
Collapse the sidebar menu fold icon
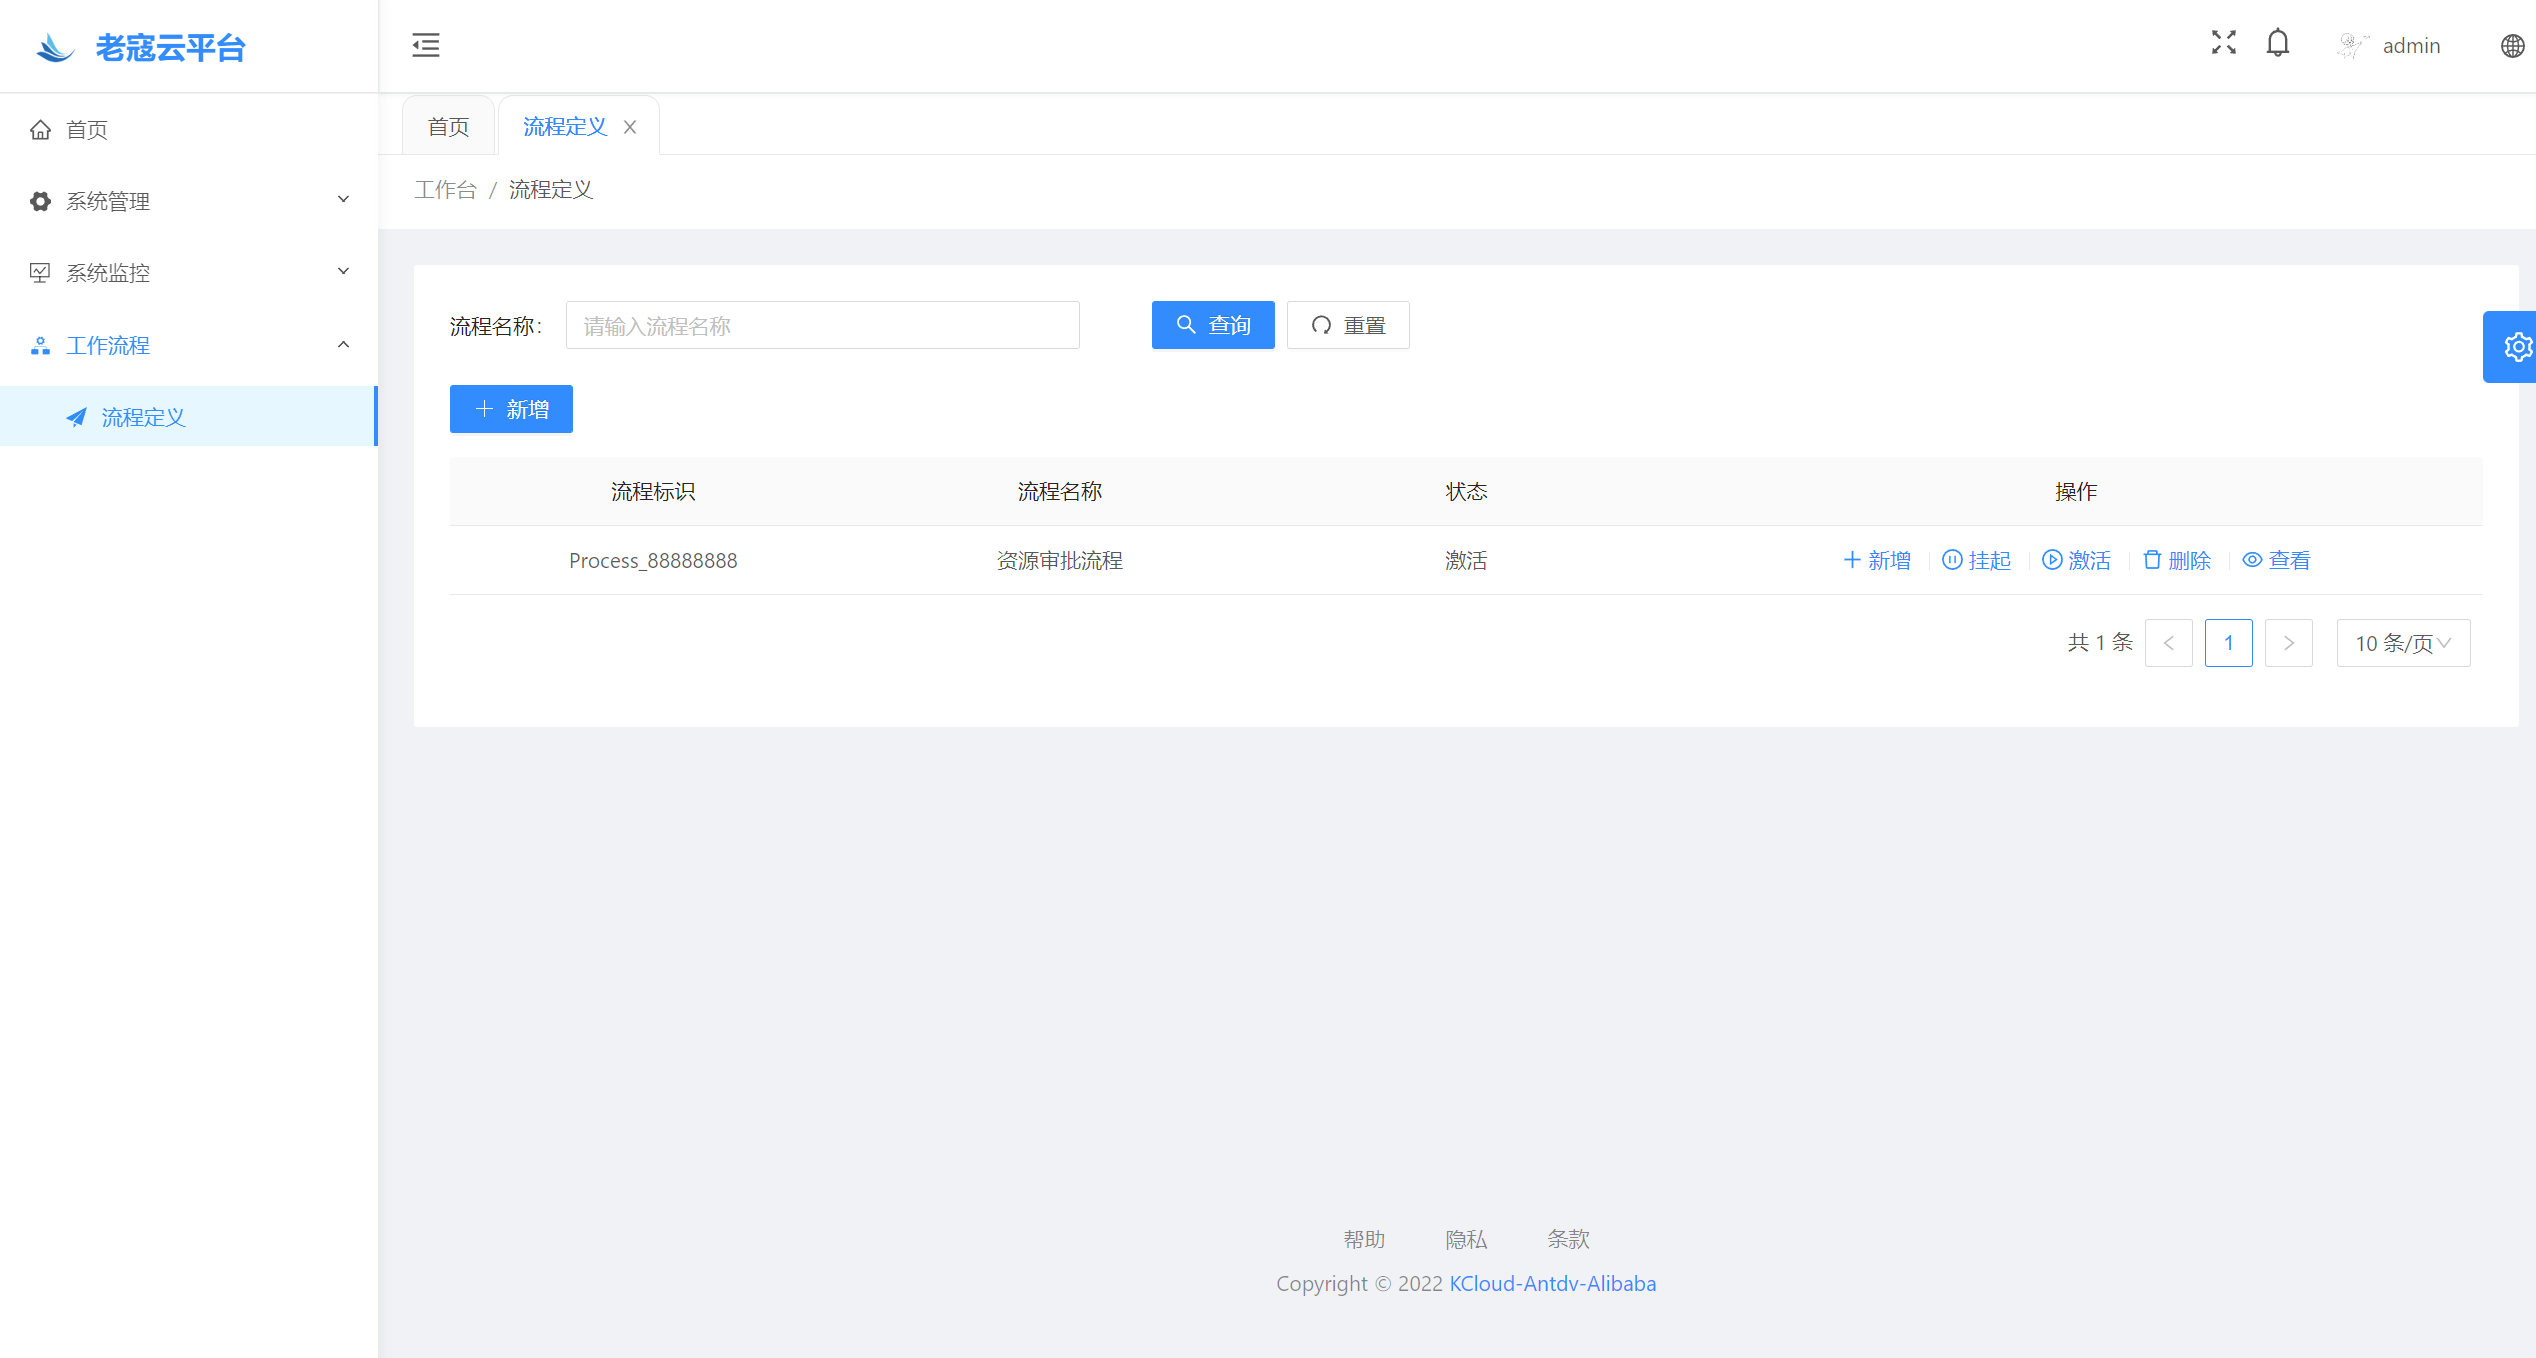tap(426, 45)
